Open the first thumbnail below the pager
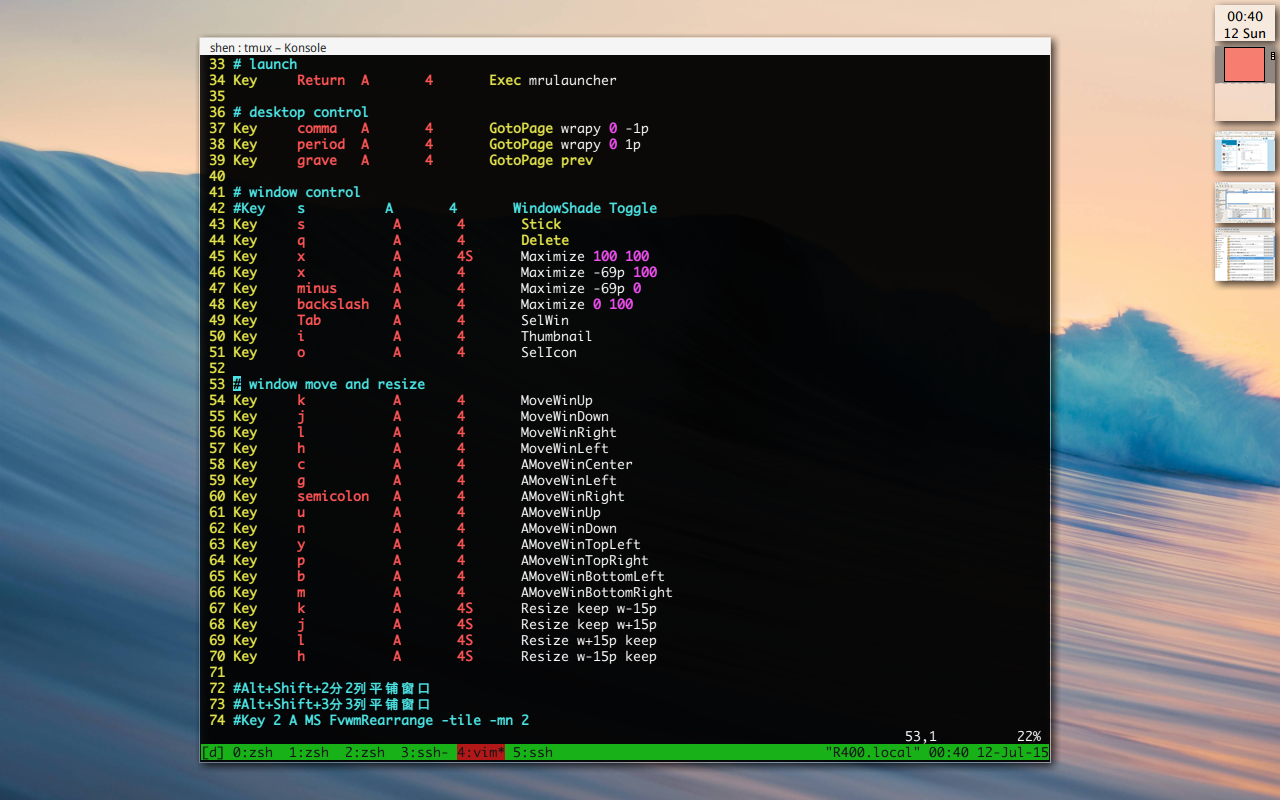Screen dimensions: 1280x800 pyautogui.click(x=1245, y=153)
